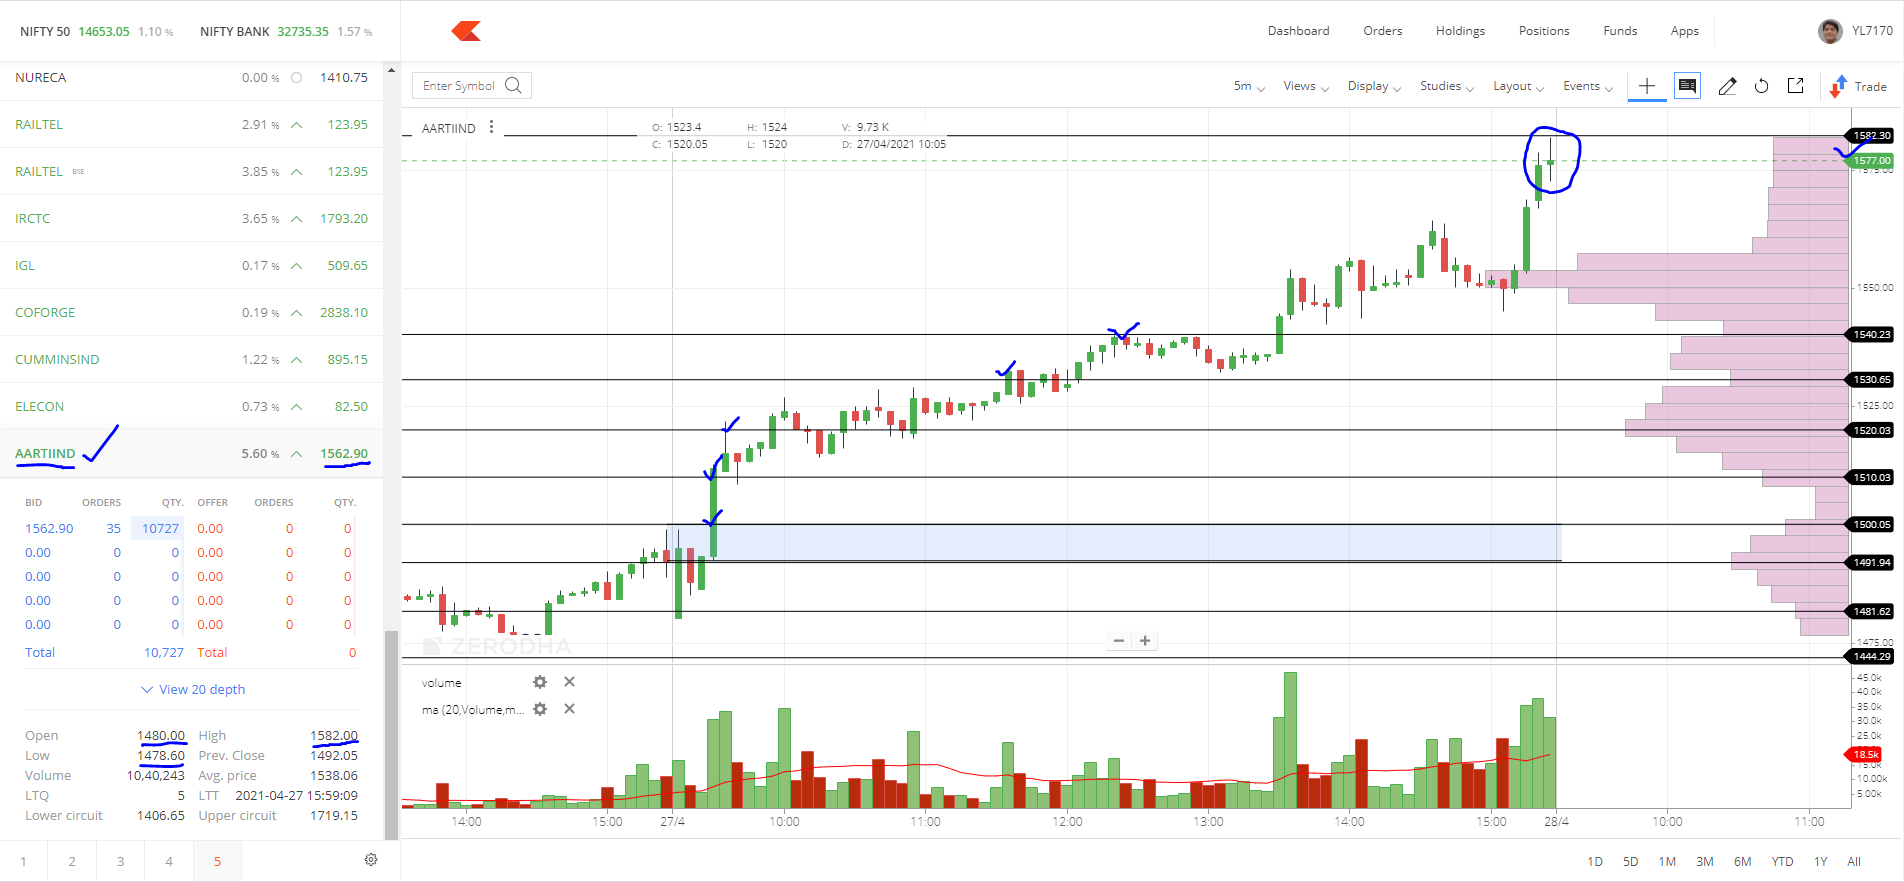The width and height of the screenshot is (1904, 882).
Task: Select RAILTEL BSE row in marketwatch
Action: pos(191,171)
